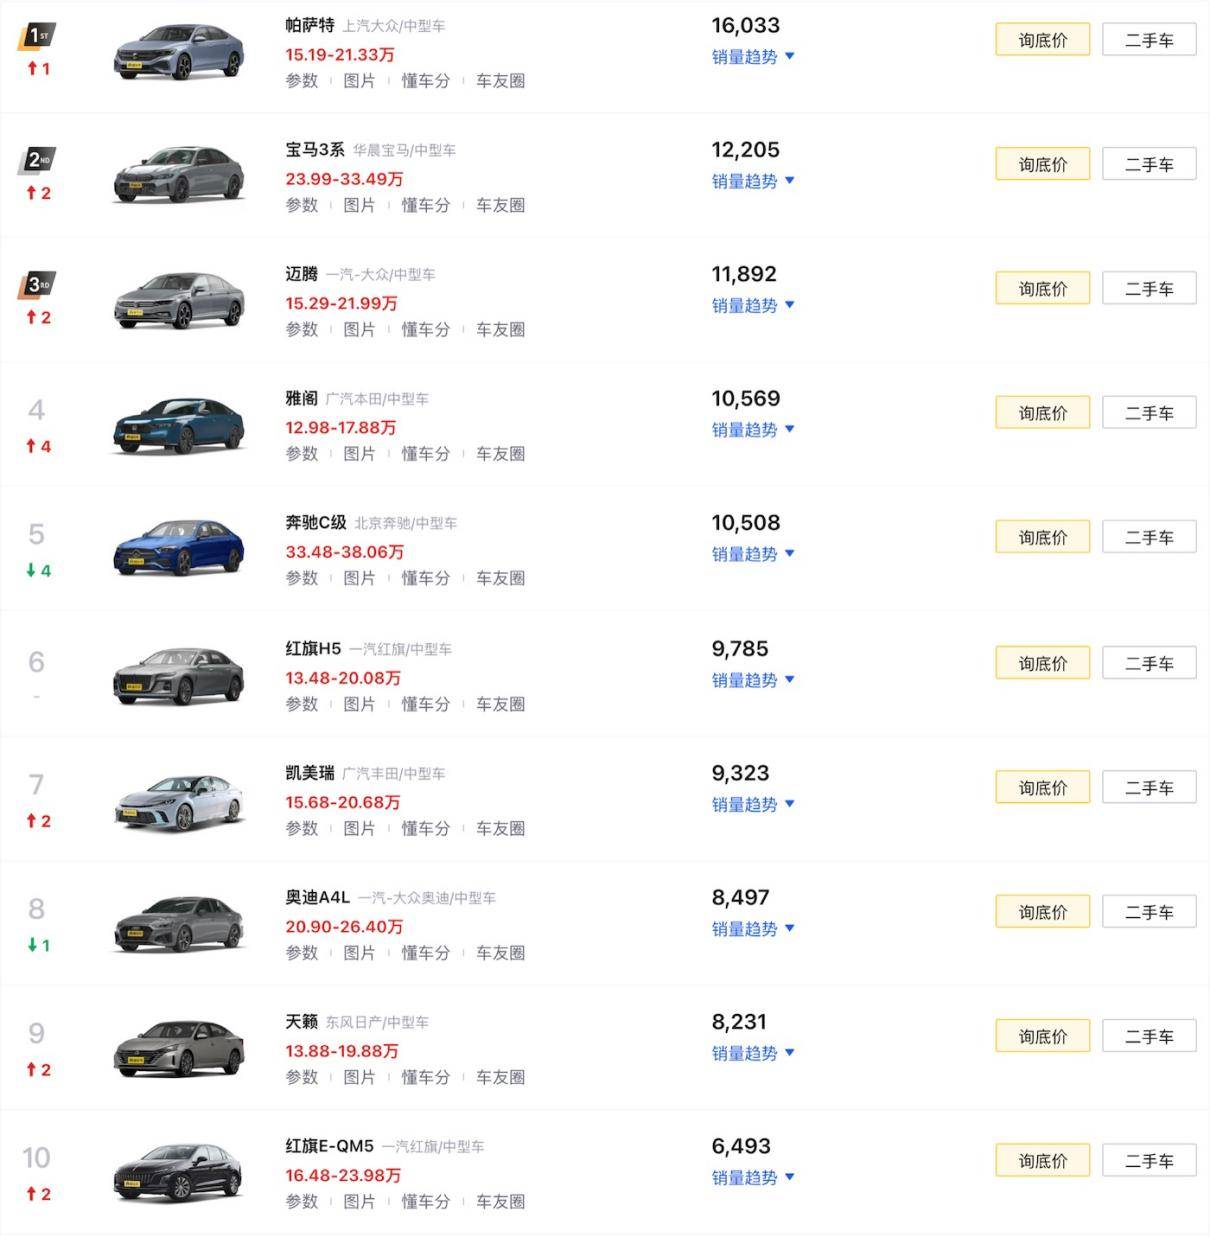Open the 红旗E-QM5 model name link

coord(329,1146)
